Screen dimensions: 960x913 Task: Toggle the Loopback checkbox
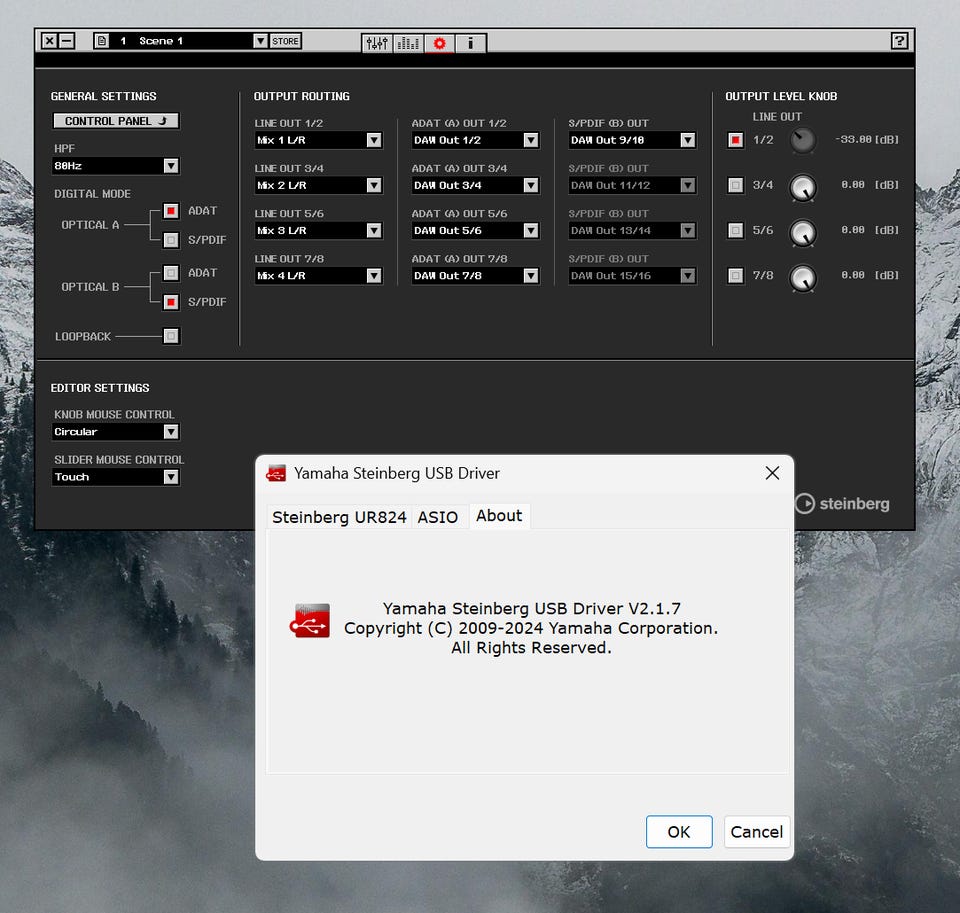tap(171, 336)
